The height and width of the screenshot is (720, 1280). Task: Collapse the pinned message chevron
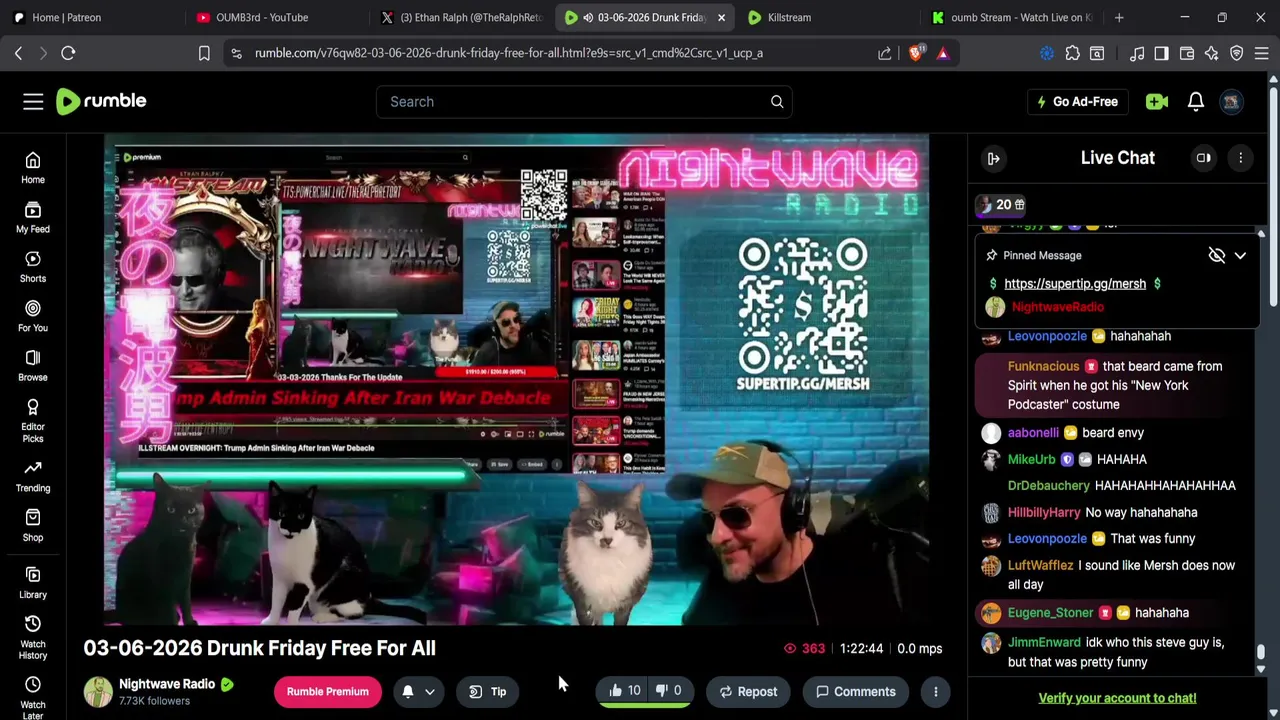click(1240, 256)
